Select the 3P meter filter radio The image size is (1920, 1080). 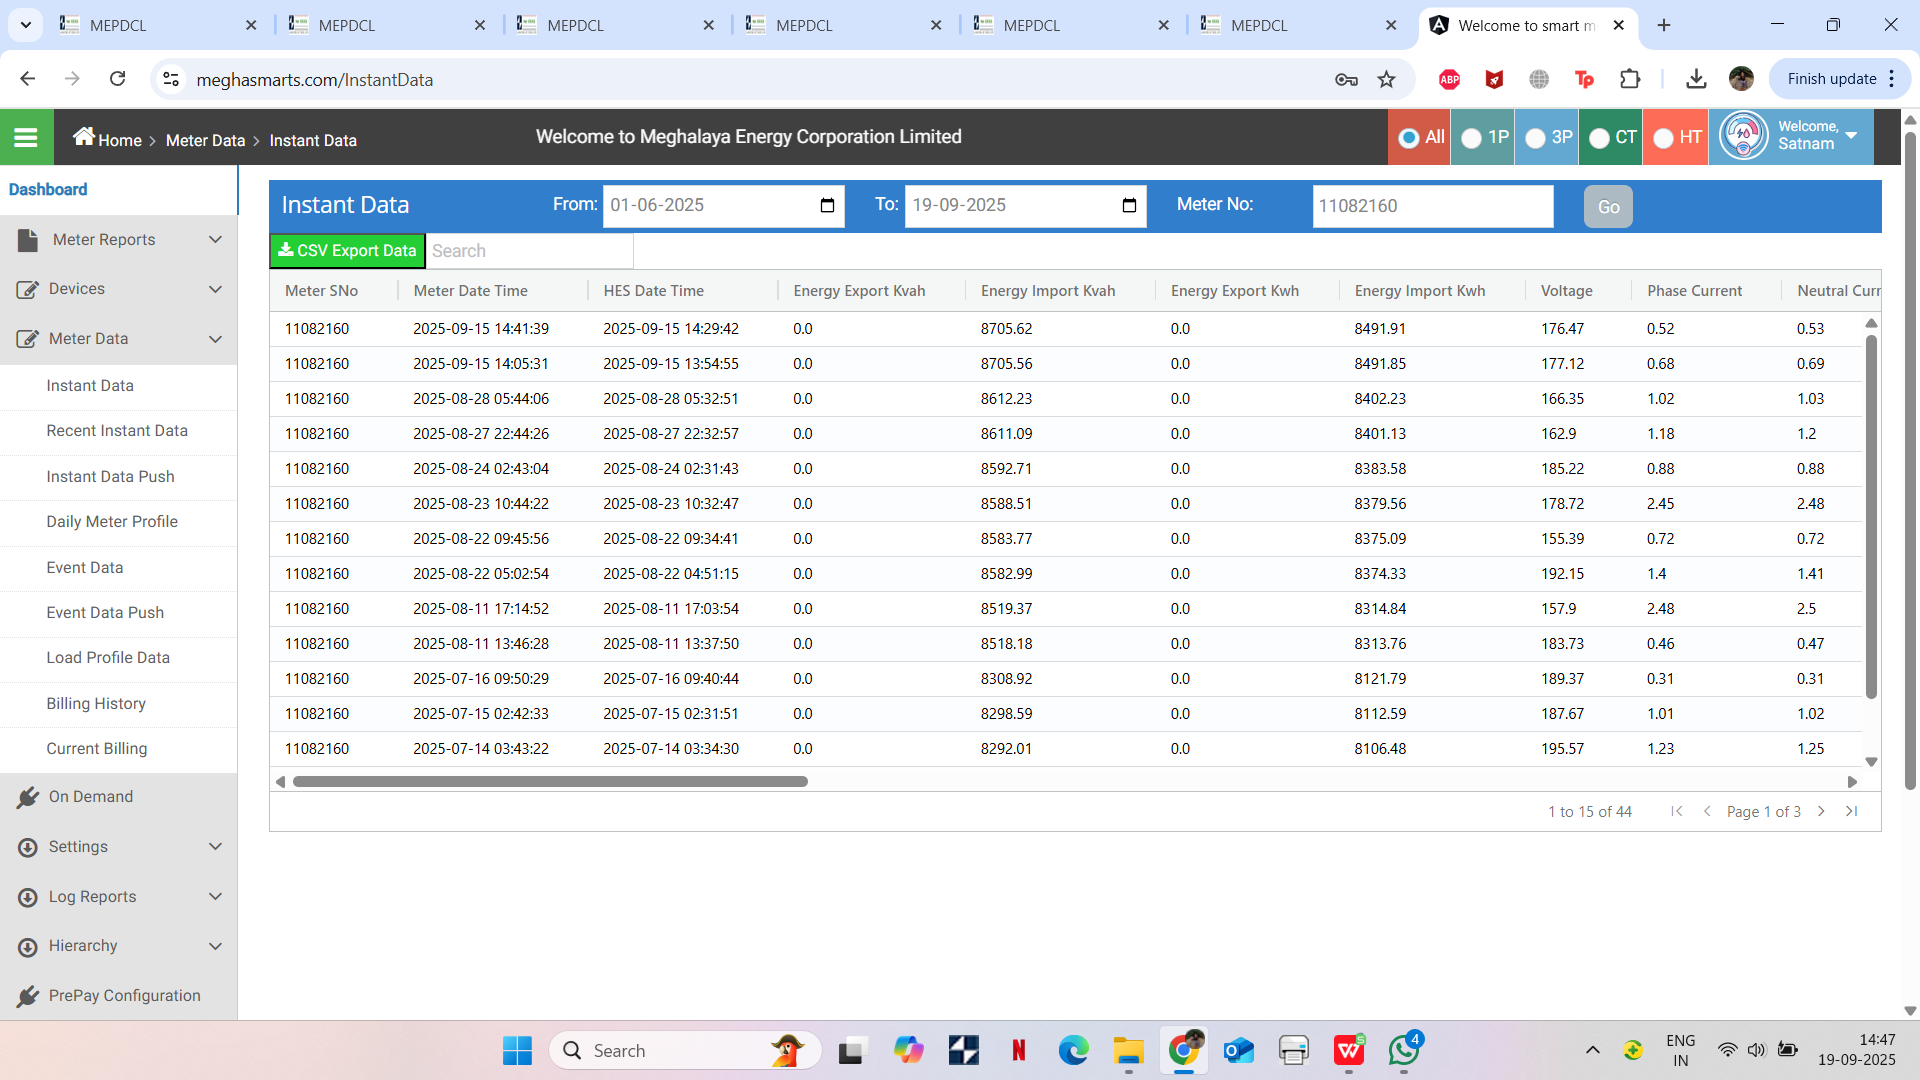pos(1536,138)
